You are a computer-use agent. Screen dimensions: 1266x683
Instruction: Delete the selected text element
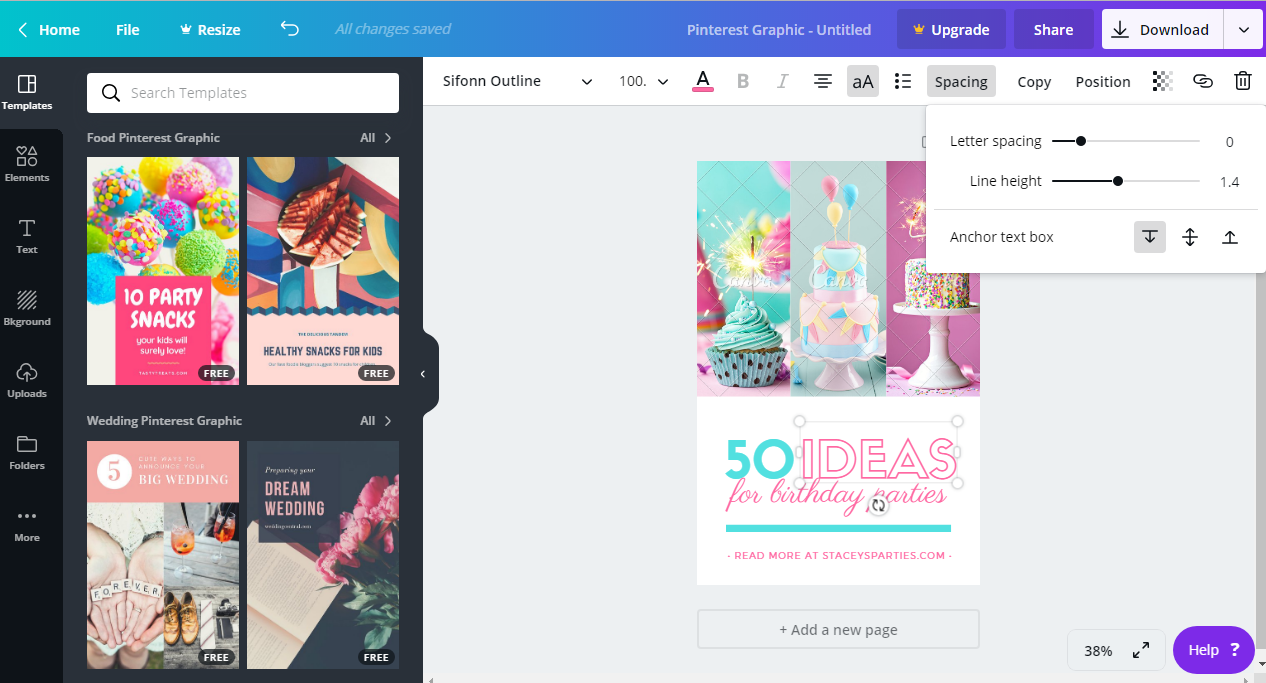(x=1243, y=81)
